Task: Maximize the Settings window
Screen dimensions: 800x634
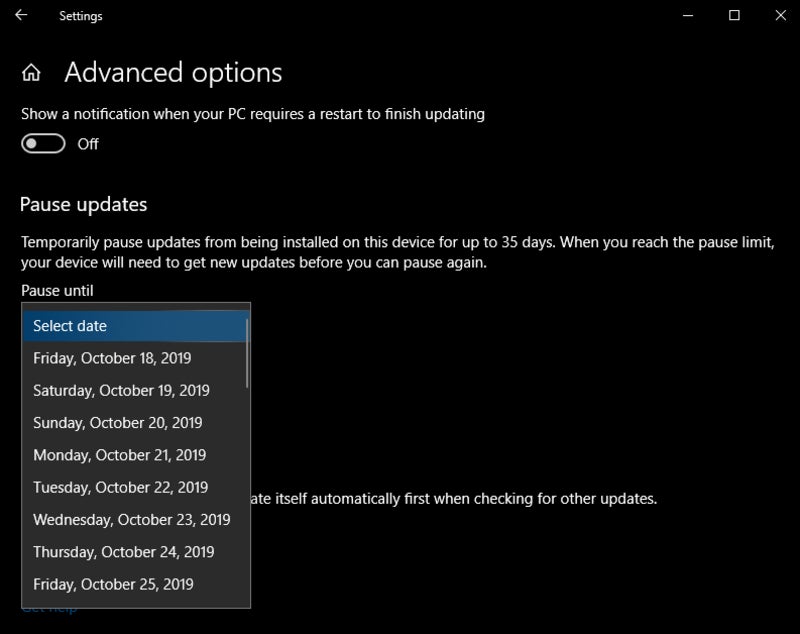Action: [x=734, y=15]
